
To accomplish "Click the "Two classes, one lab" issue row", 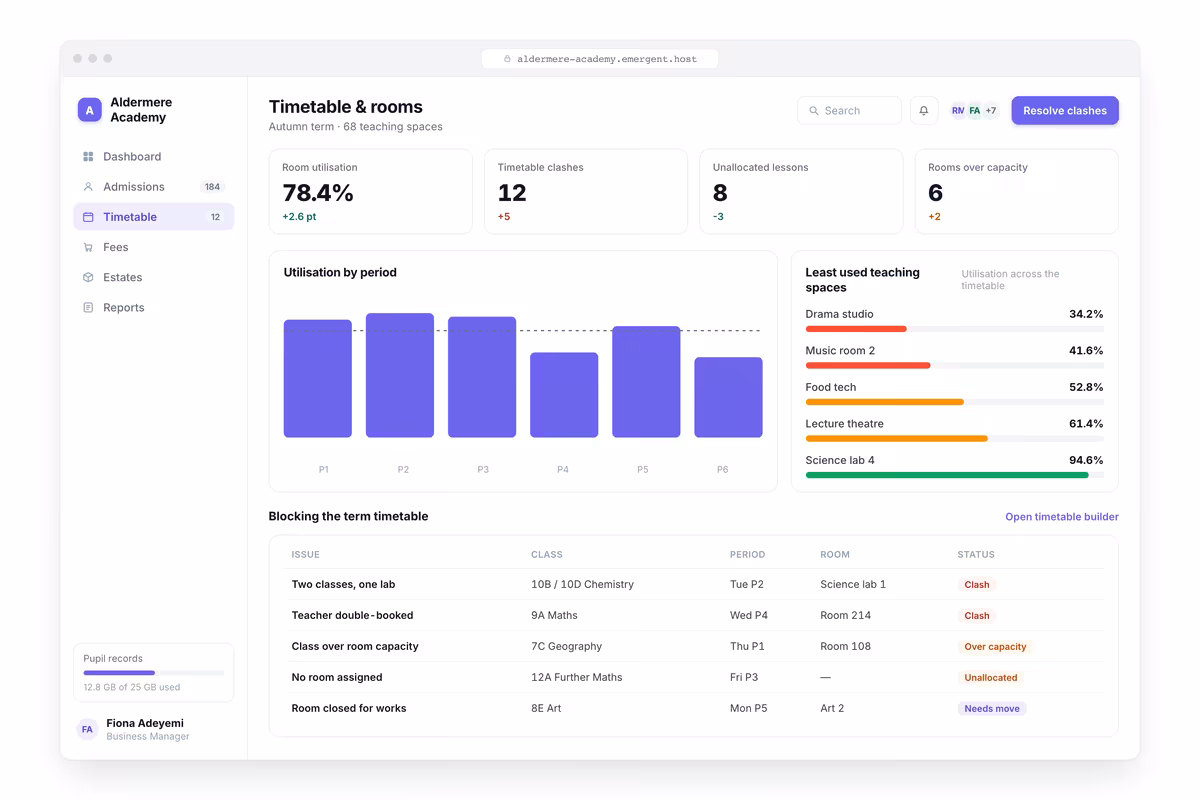I will 694,584.
